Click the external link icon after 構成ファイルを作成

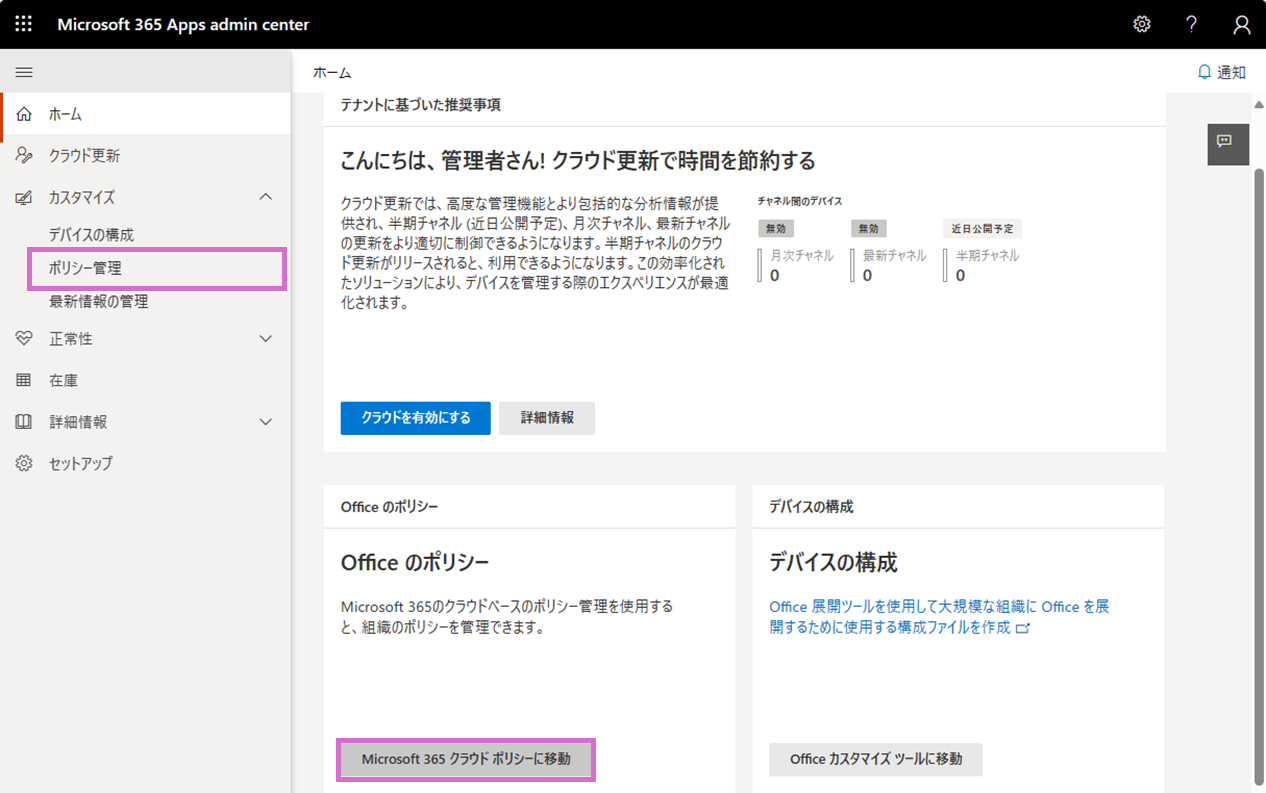click(1022, 628)
